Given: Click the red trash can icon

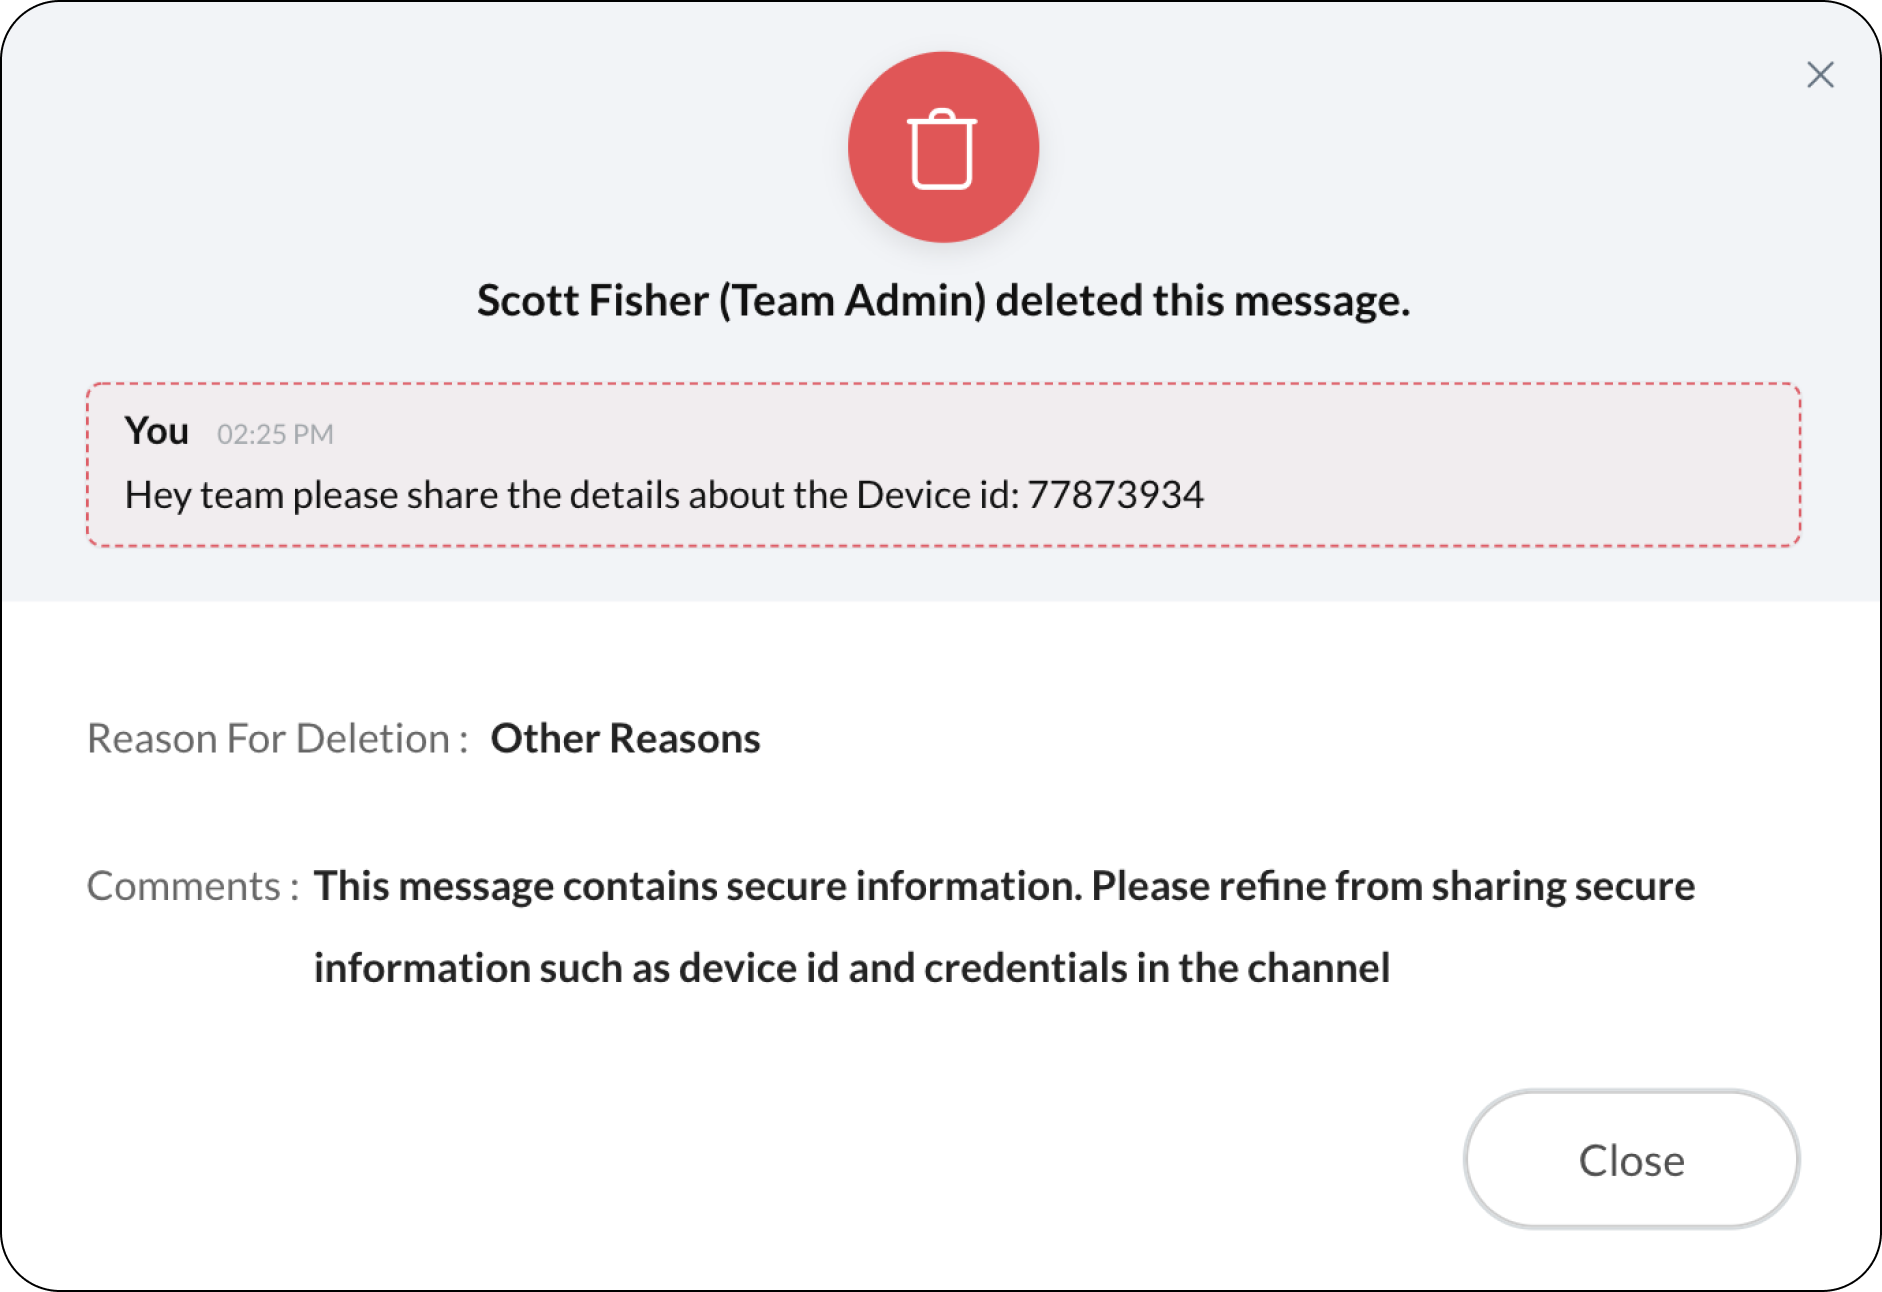Looking at the screenshot, I should [x=943, y=147].
